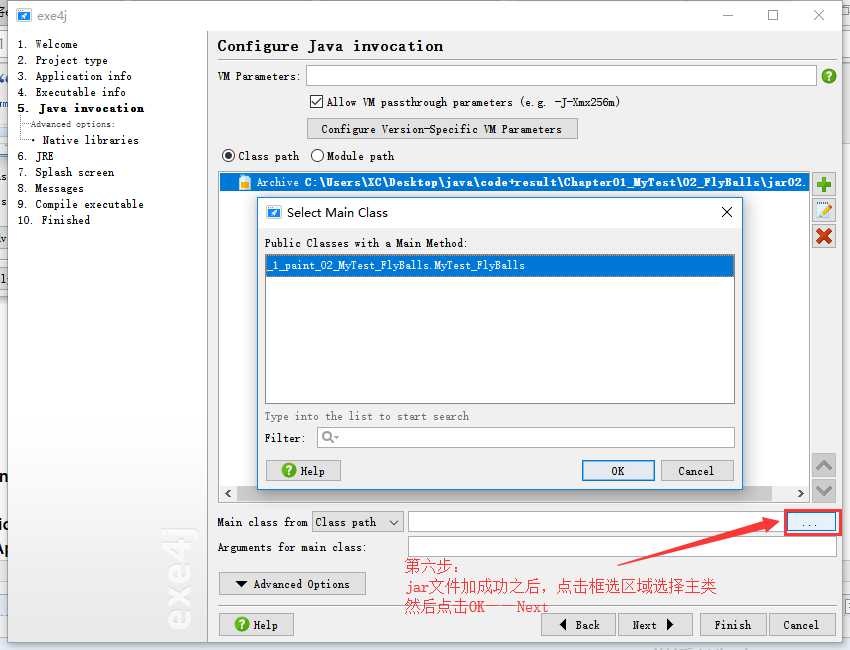Image resolution: width=850 pixels, height=650 pixels.
Task: Click the exe4j window title icon
Action: point(24,15)
